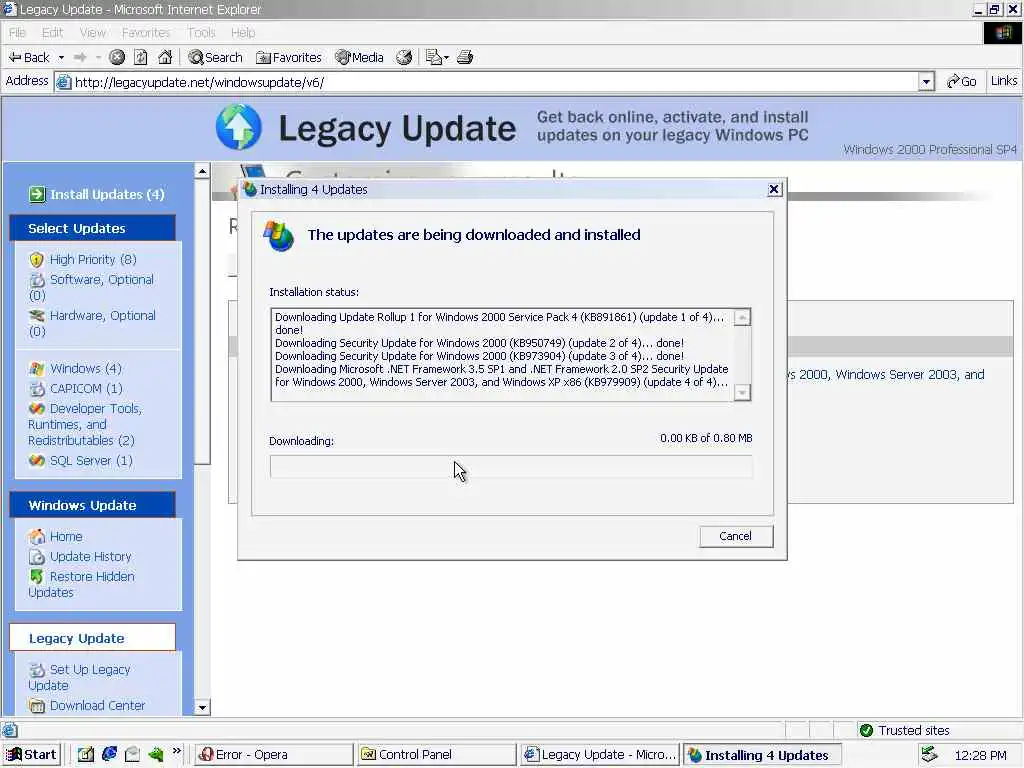Open the Windows (4) category
This screenshot has width=1024, height=768.
(x=86, y=368)
